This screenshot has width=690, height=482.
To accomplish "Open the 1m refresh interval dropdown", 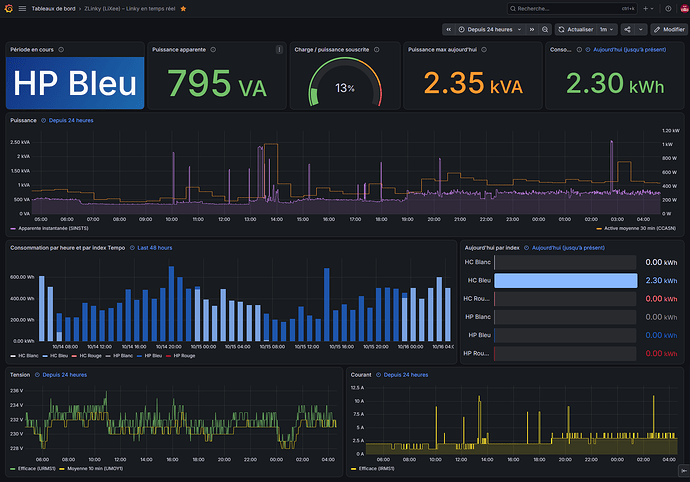I will [x=606, y=29].
